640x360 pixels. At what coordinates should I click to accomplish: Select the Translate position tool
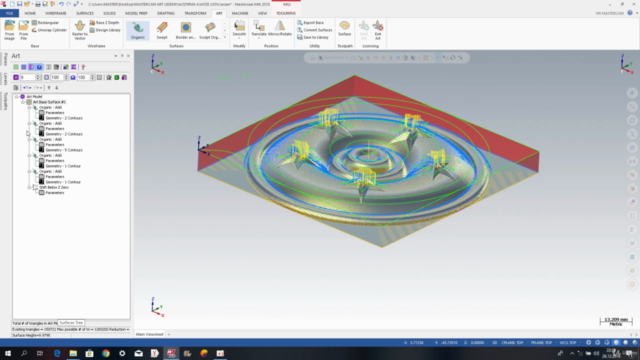(259, 28)
